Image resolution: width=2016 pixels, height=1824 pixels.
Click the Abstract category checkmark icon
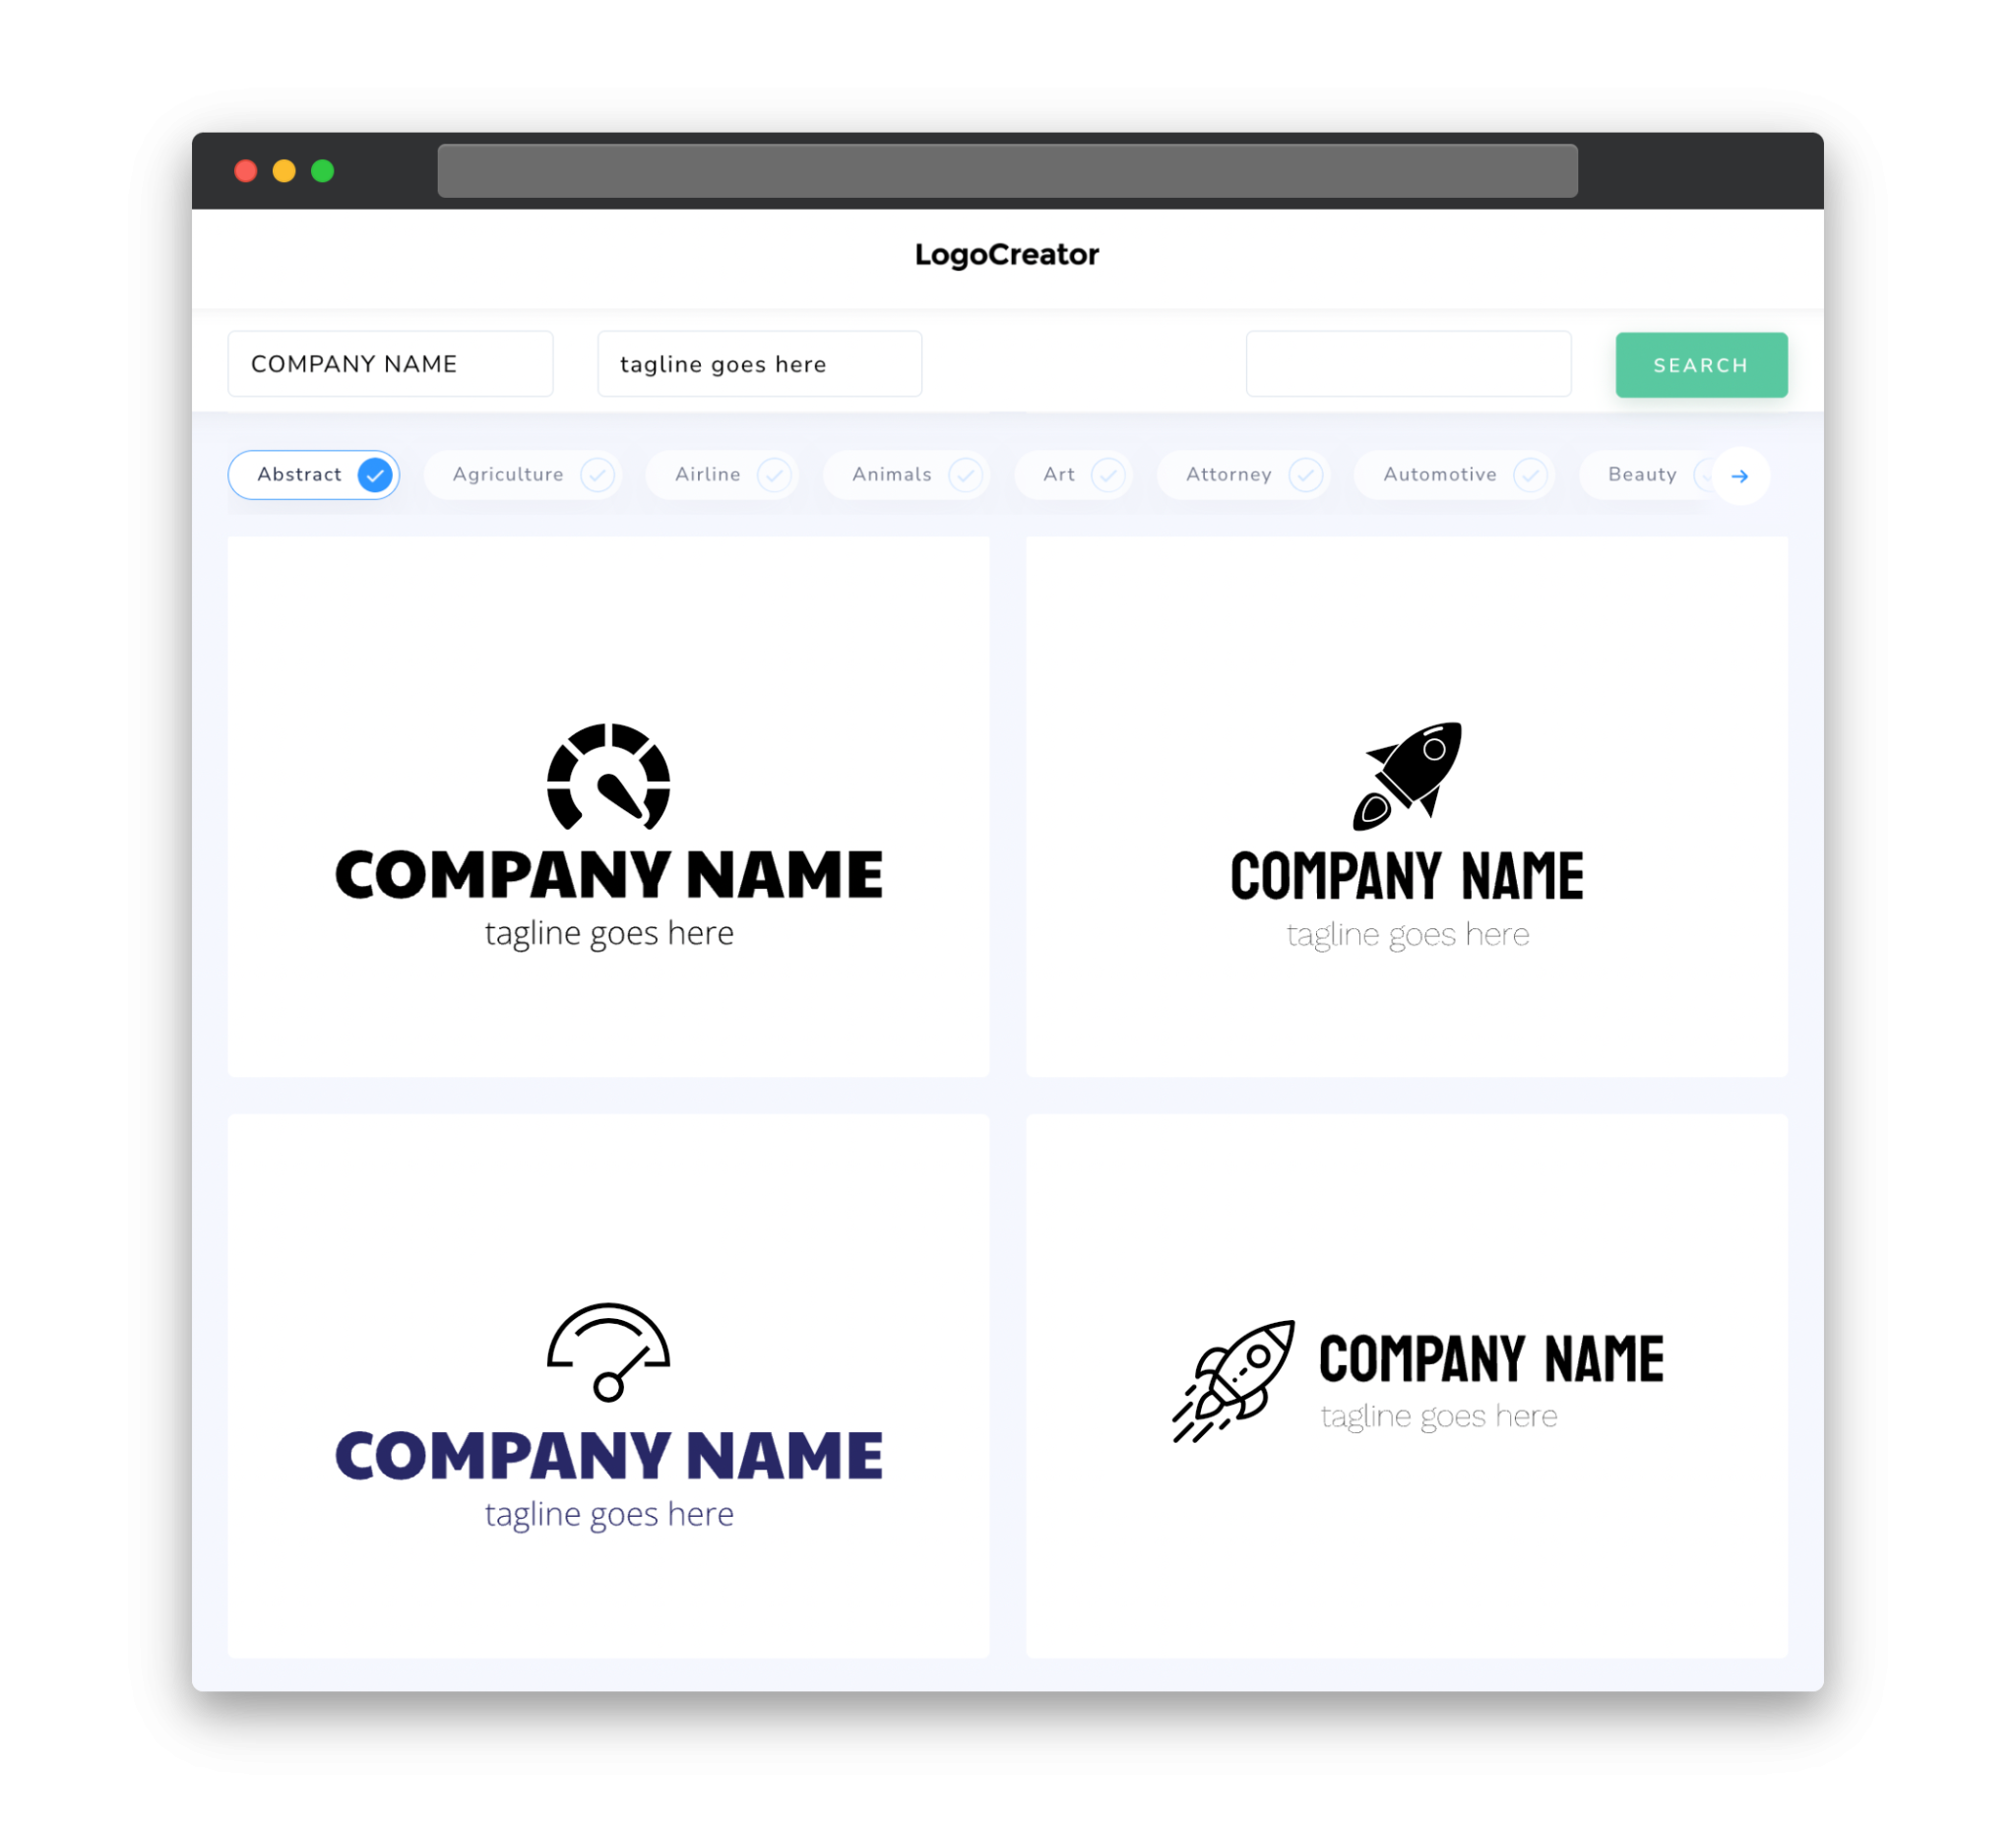374,474
